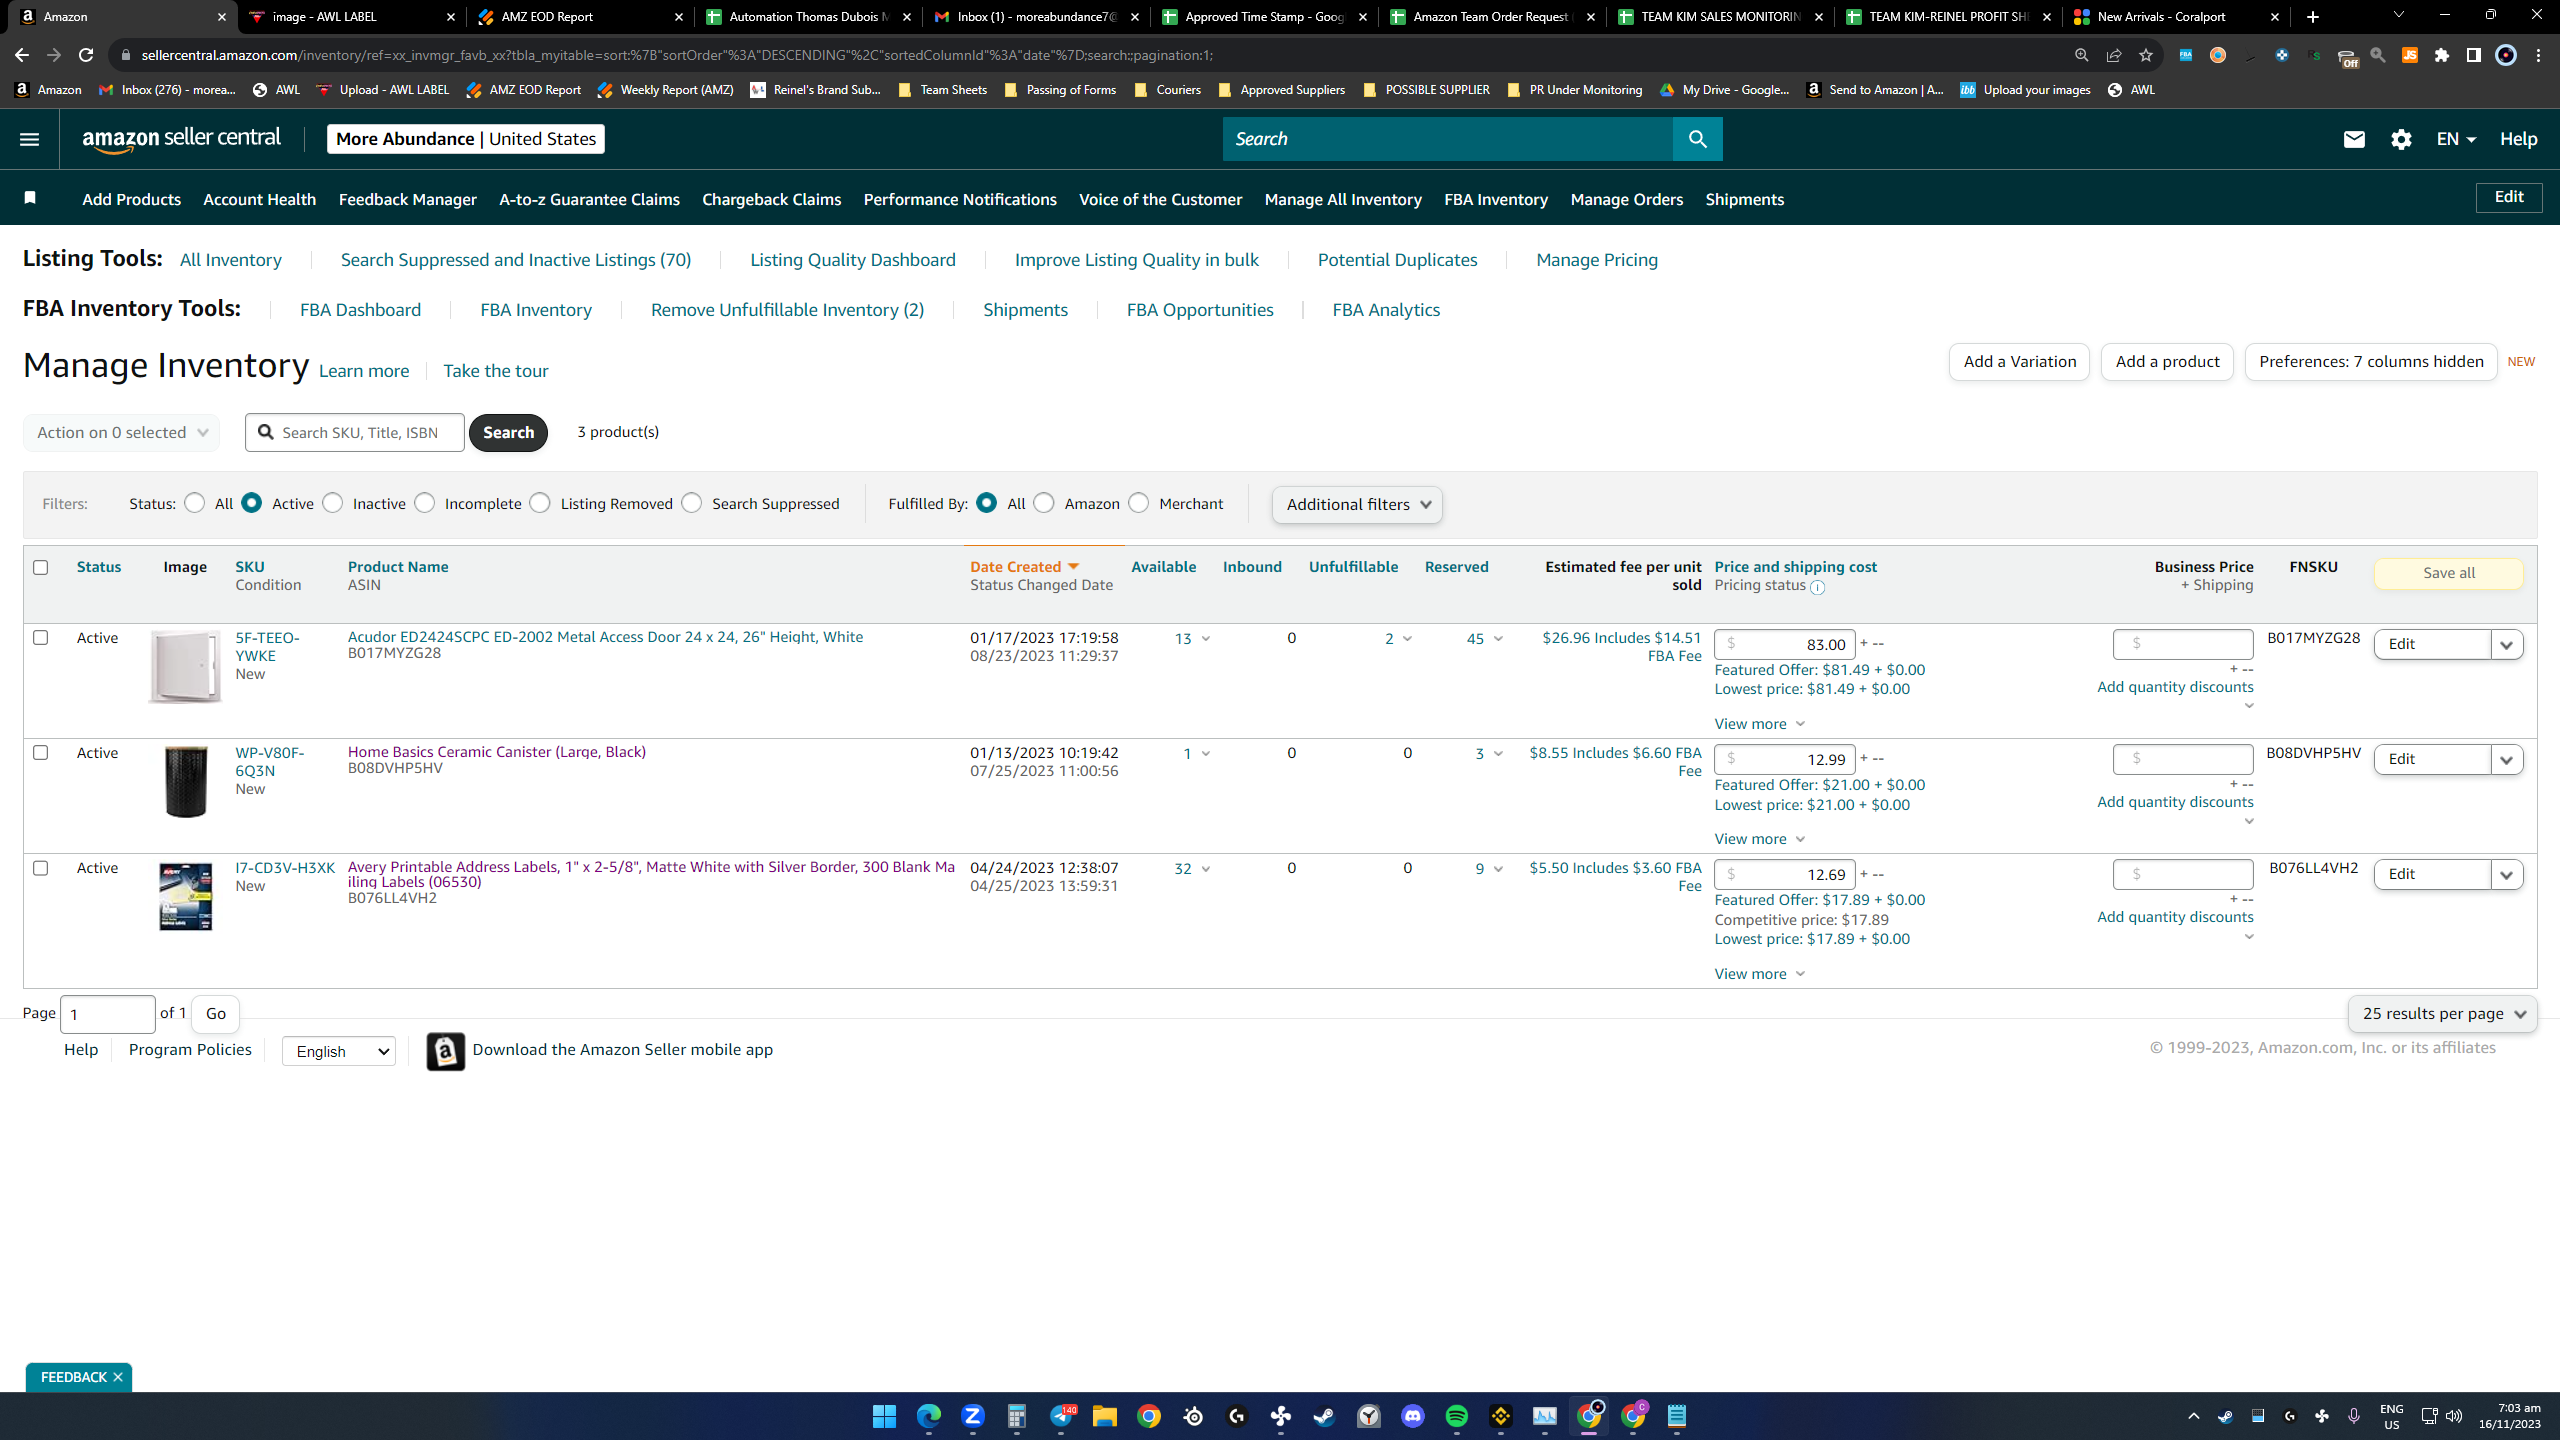Select the Incomplete status filter

425,503
